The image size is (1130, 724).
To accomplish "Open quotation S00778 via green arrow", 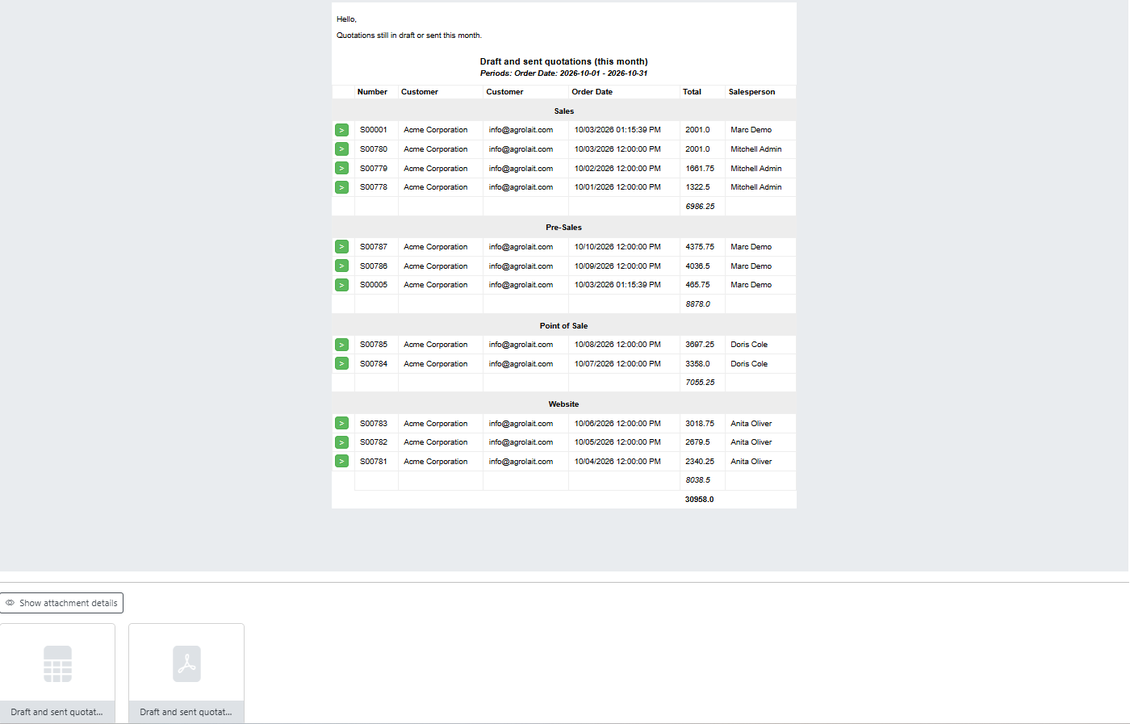I will [x=342, y=187].
